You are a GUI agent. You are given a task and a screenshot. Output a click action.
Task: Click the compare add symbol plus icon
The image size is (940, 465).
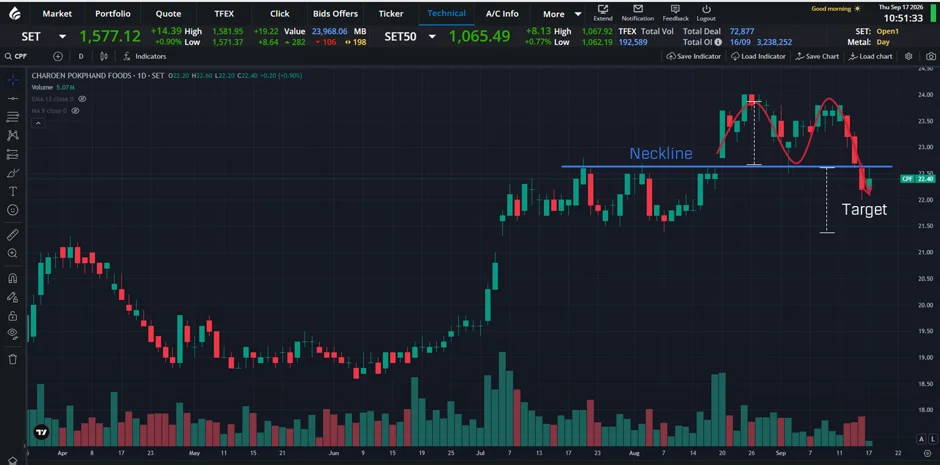click(58, 56)
